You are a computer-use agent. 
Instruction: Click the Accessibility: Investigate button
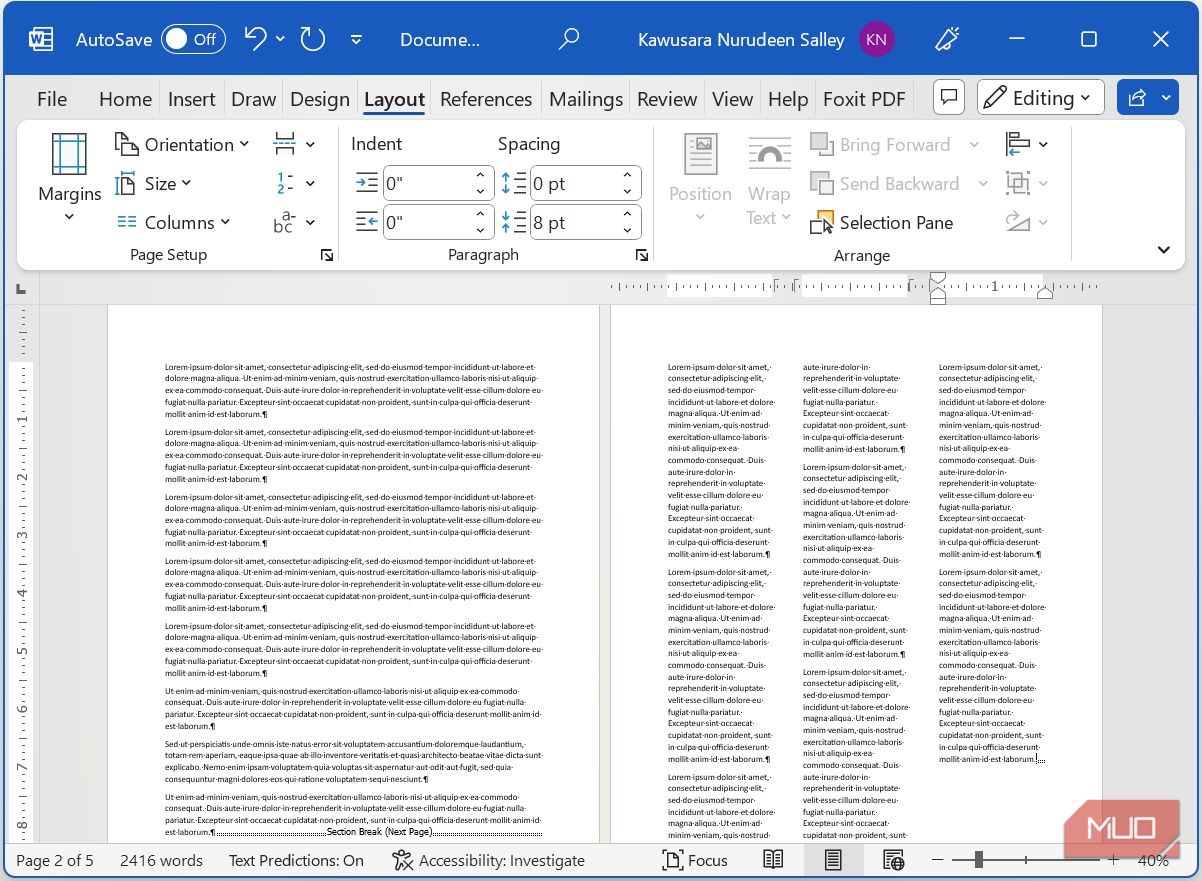pyautogui.click(x=488, y=860)
